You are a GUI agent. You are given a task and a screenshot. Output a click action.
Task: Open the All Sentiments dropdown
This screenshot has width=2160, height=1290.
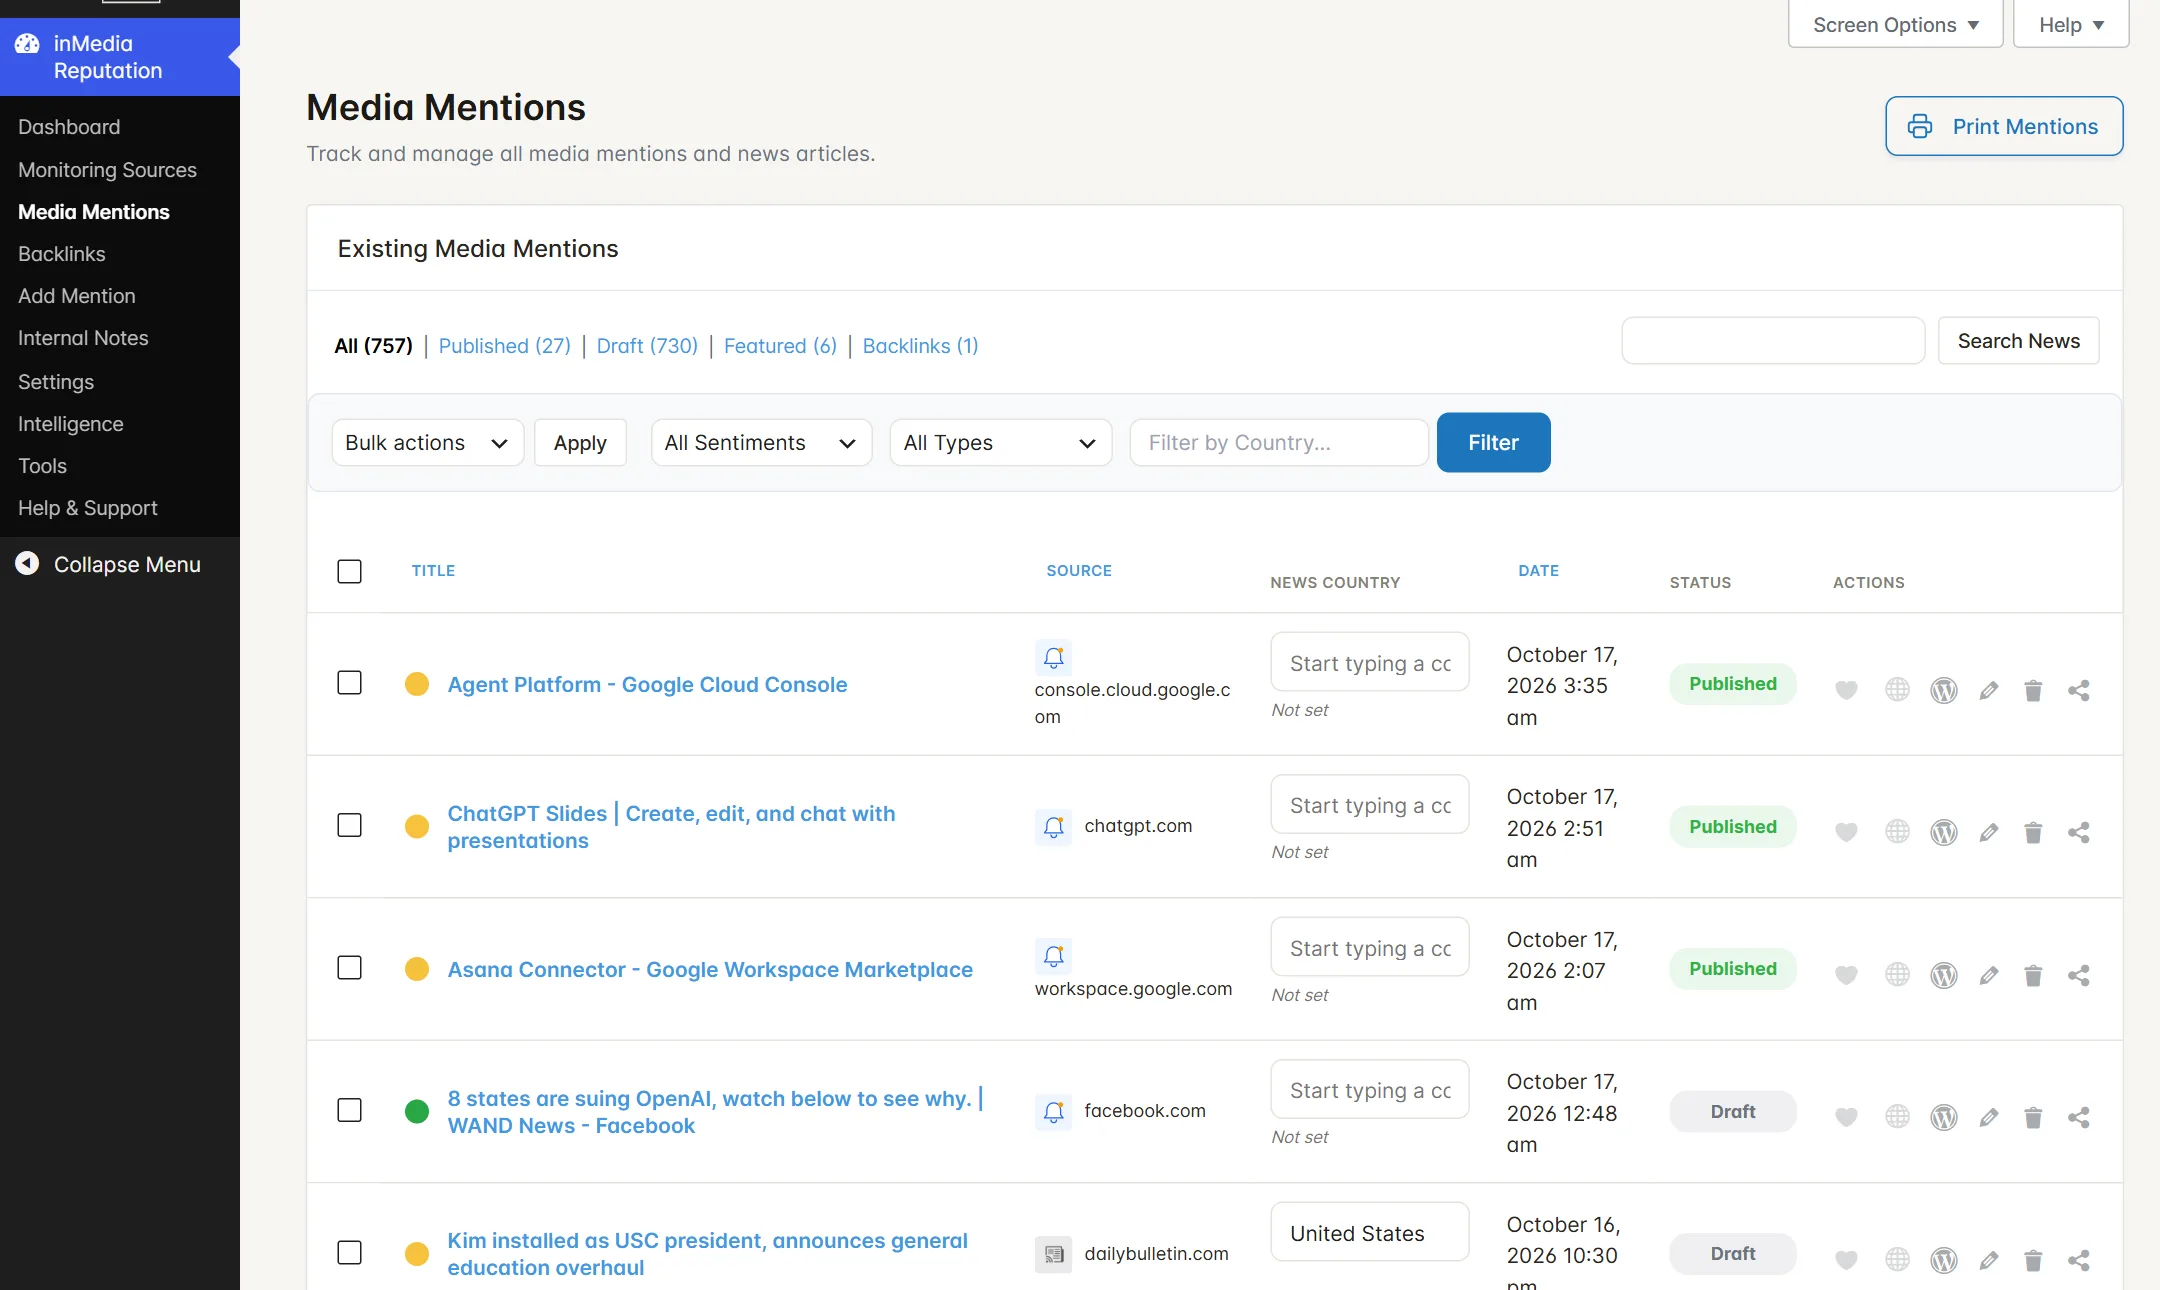(761, 442)
